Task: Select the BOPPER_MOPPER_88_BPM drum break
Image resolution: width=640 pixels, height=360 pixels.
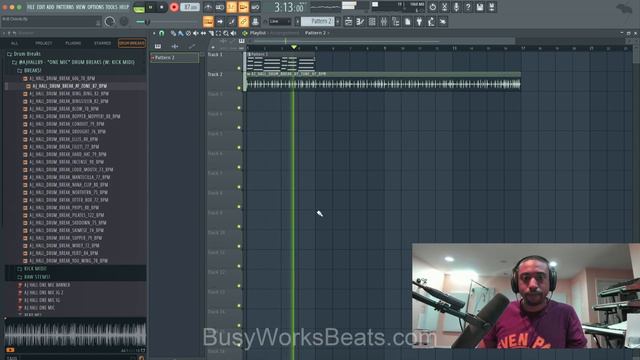Action: coord(74,116)
